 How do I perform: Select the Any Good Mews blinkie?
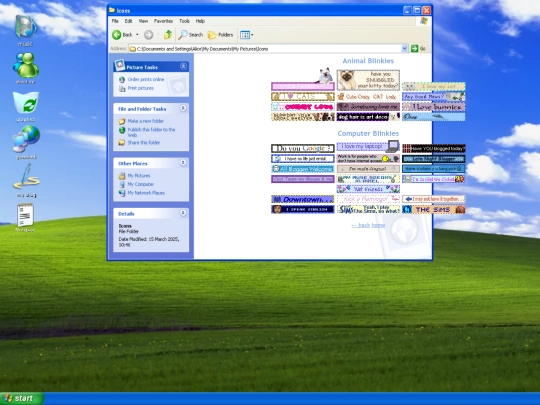tap(434, 96)
